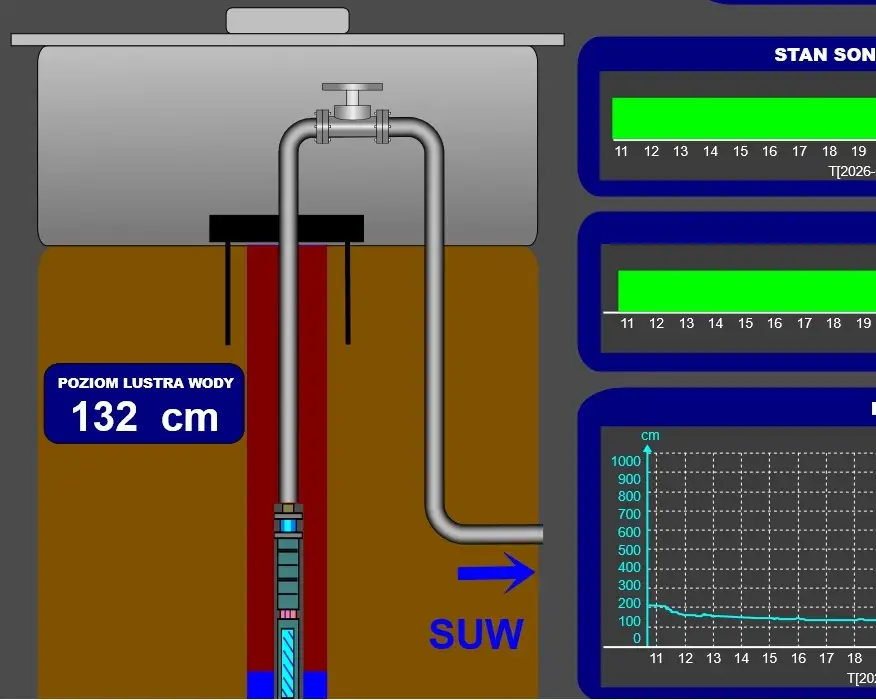Click hour 15 under the STAN SON chart
The image size is (876, 700).
coord(740,151)
